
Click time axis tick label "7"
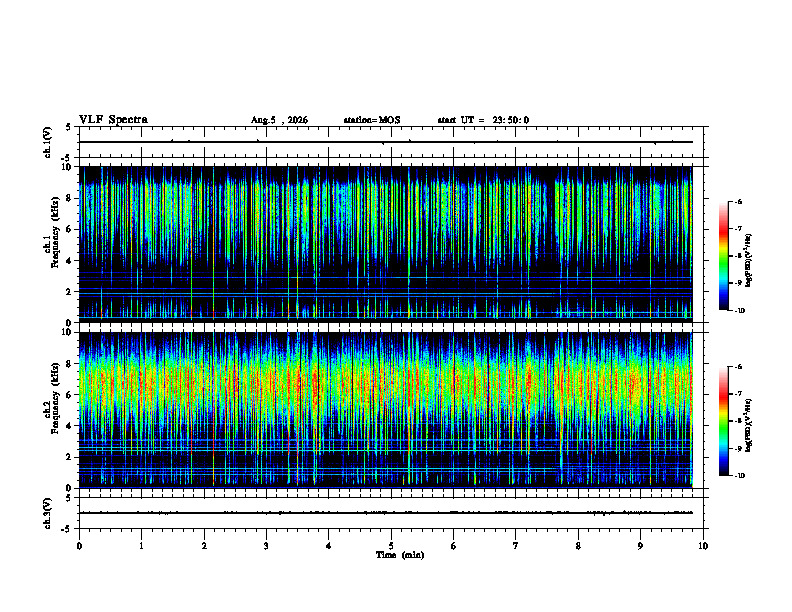click(x=516, y=546)
